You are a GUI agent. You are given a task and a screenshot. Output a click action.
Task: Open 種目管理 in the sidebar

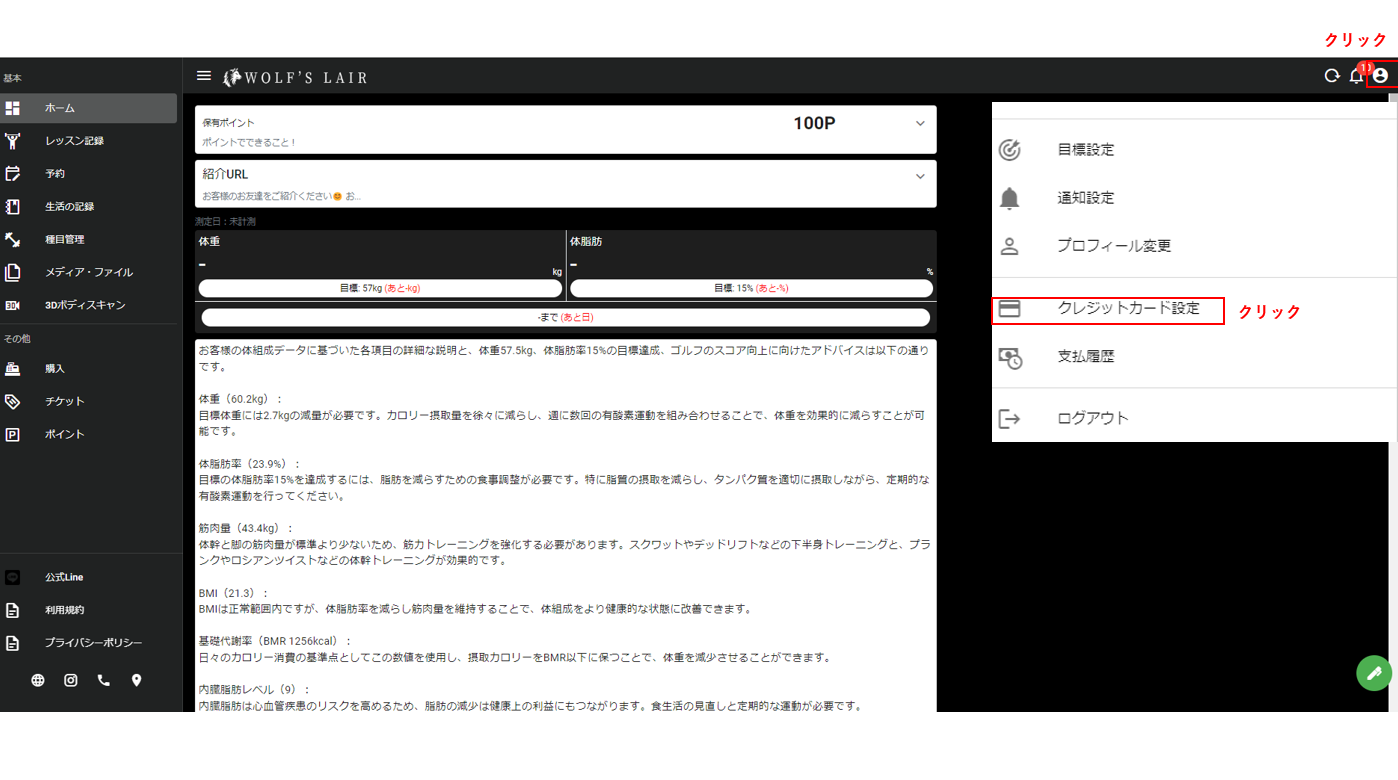point(89,240)
